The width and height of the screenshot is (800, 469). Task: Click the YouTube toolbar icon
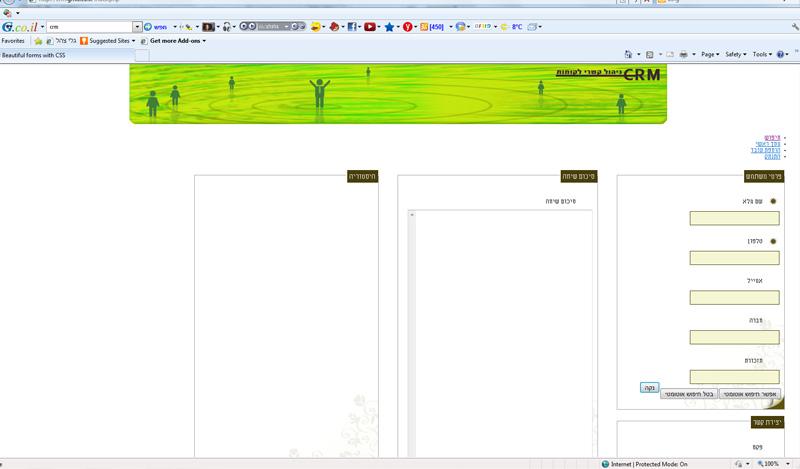click(370, 27)
